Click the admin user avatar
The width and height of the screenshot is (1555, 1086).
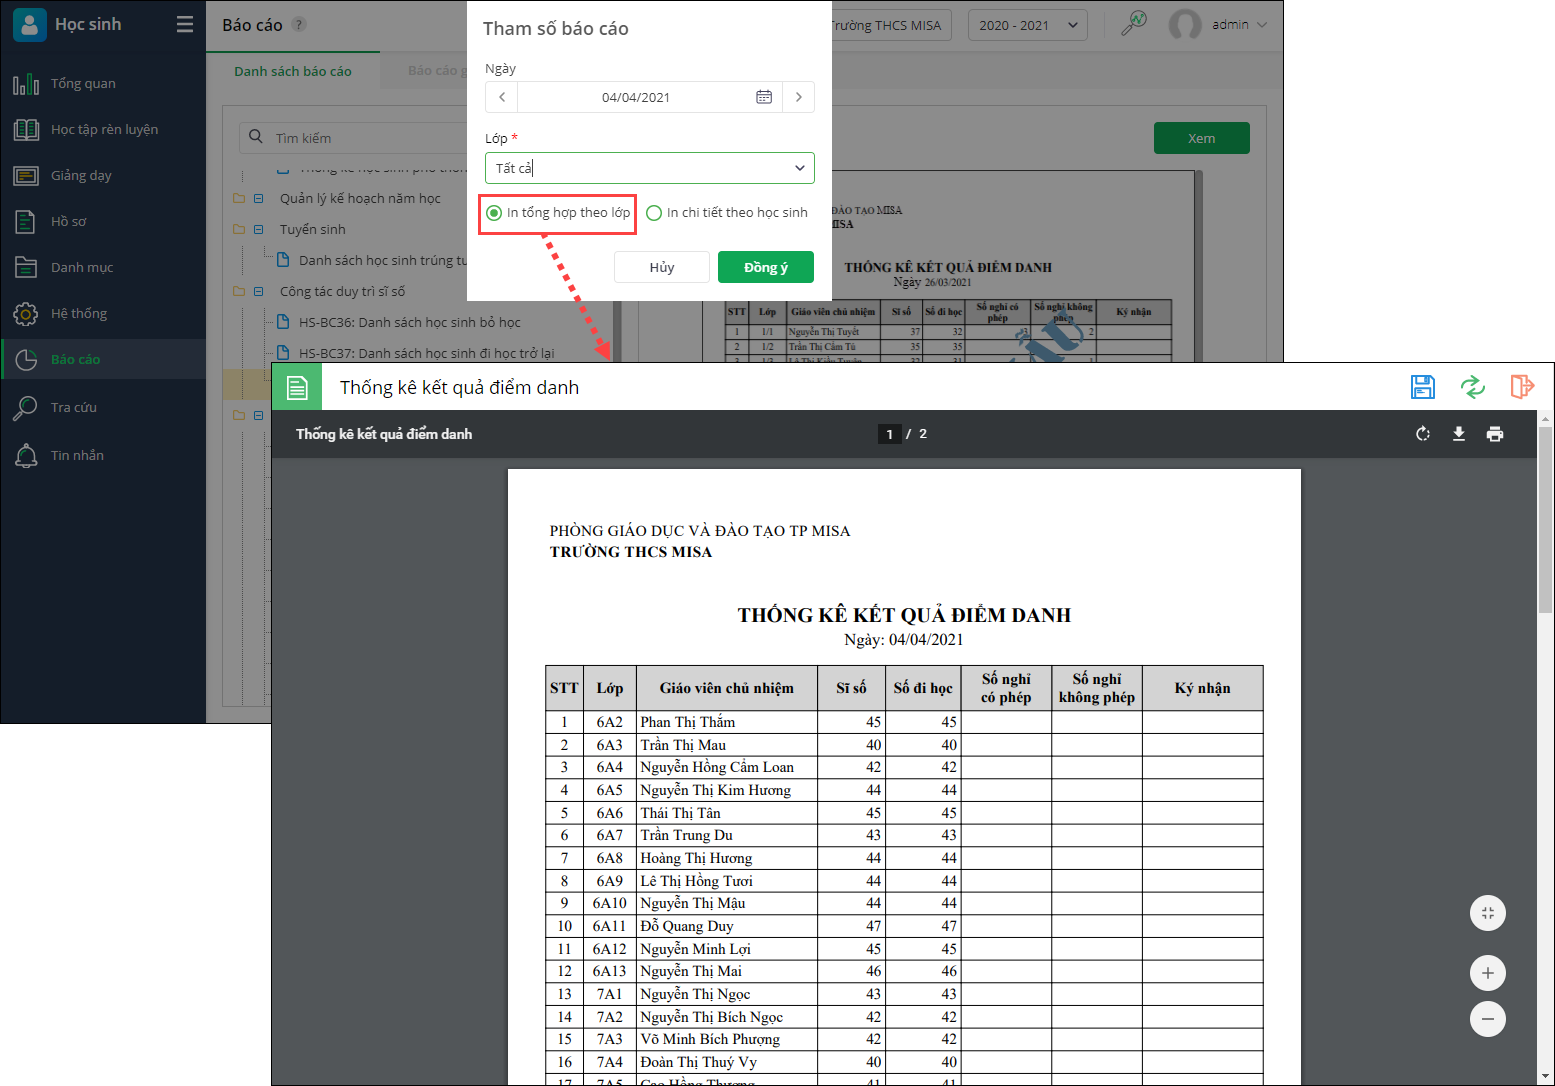pos(1185,25)
